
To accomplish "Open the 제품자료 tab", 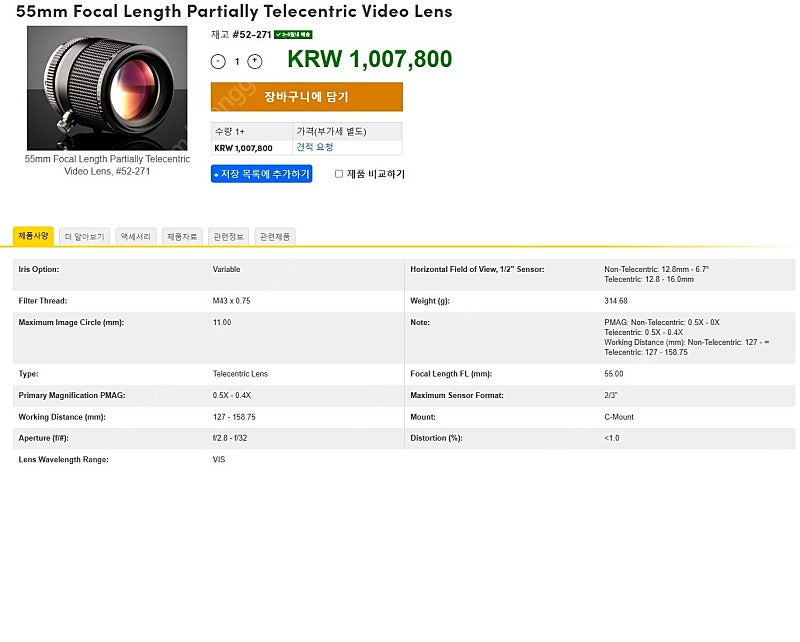I will coord(182,237).
